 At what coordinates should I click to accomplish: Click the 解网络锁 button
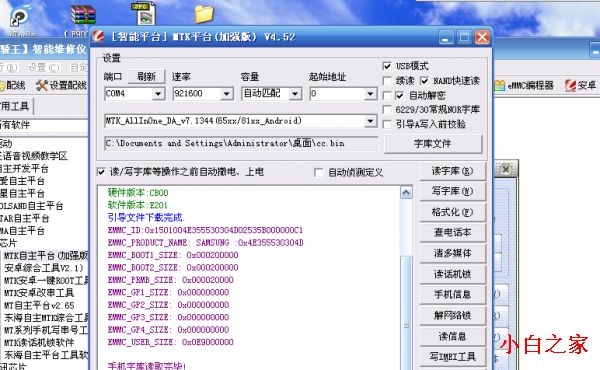(x=452, y=315)
